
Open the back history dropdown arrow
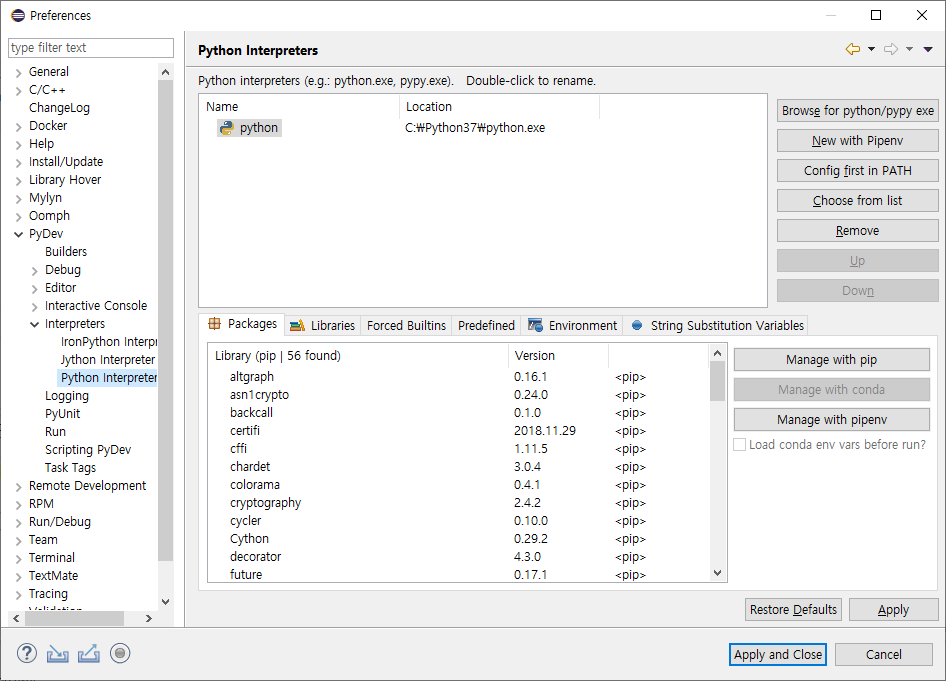pyautogui.click(x=871, y=49)
